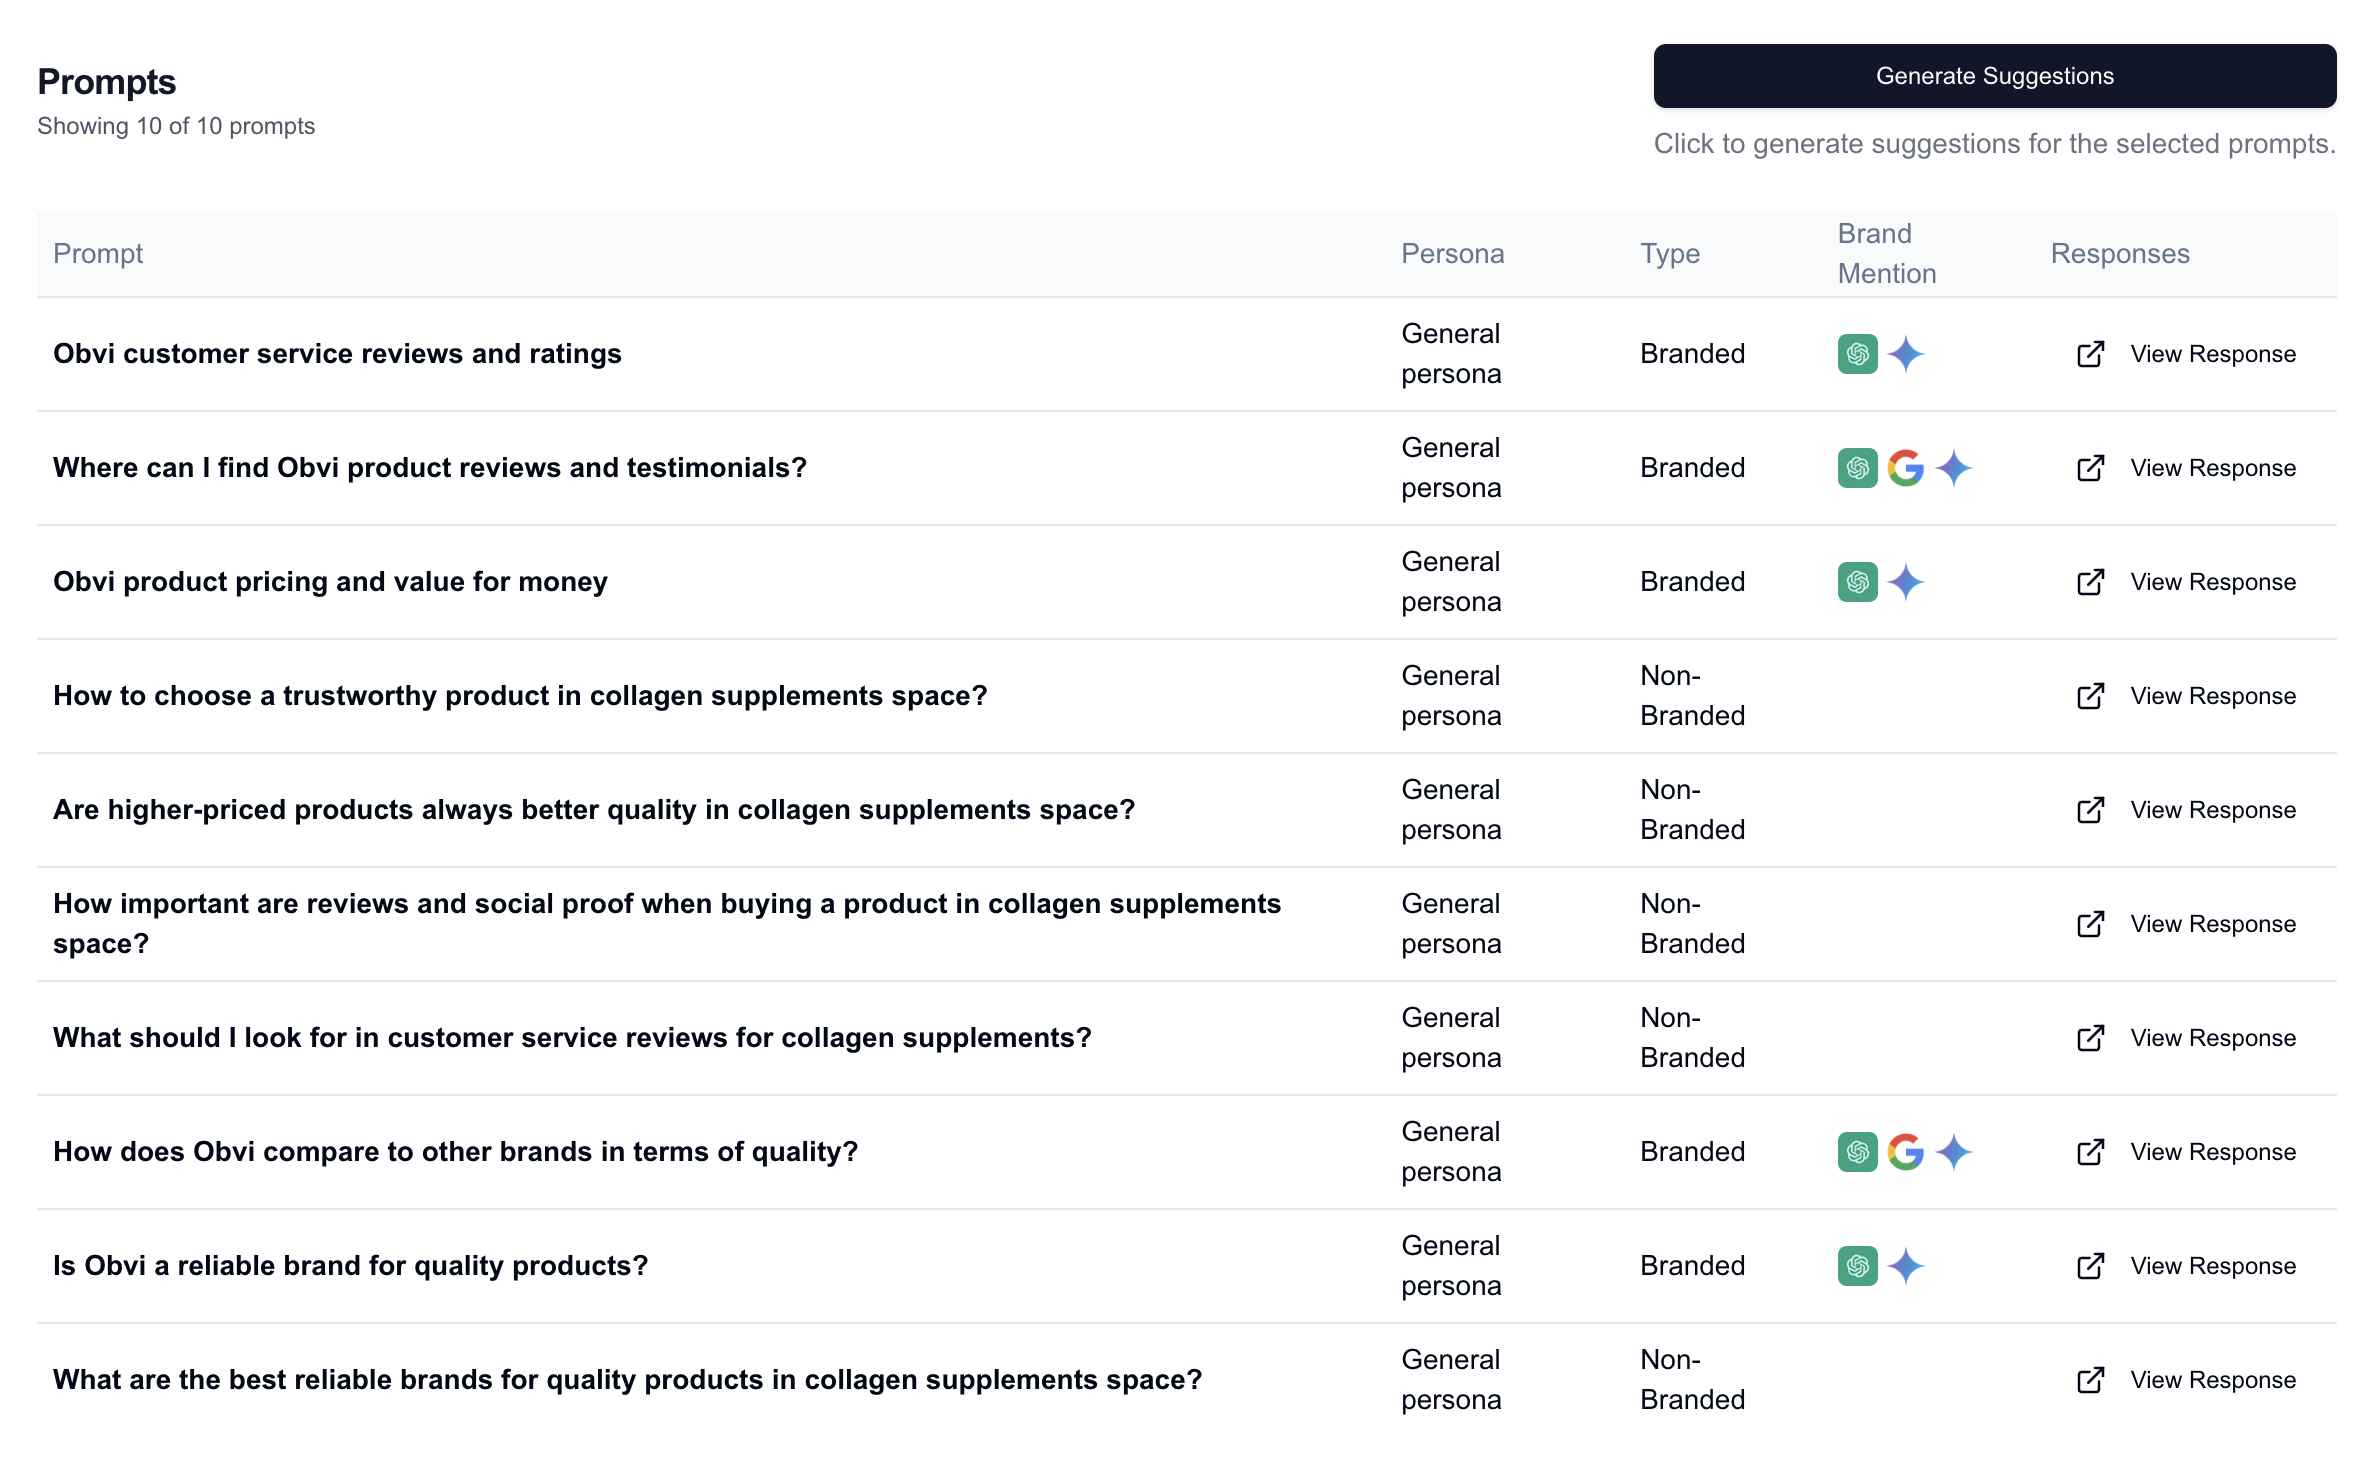
Task: Click 'General persona' in 'Obvi product pricing' row
Action: (1451, 582)
